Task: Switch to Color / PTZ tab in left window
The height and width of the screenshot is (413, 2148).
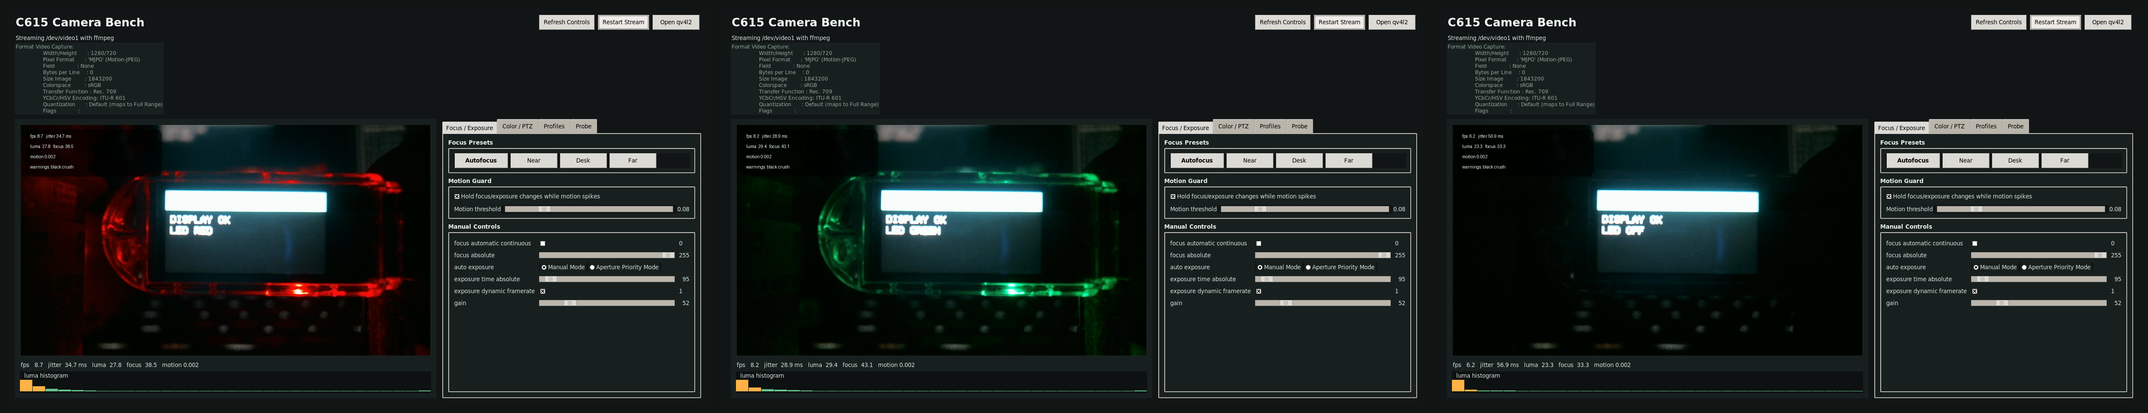Action: point(517,126)
